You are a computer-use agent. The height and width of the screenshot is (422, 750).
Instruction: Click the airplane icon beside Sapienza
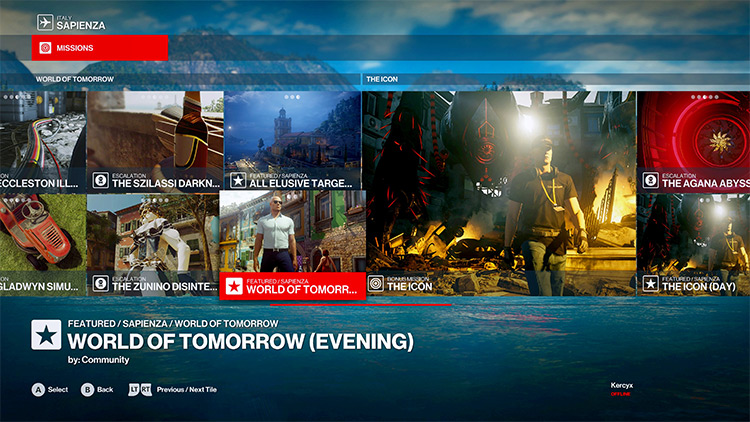pyautogui.click(x=45, y=22)
